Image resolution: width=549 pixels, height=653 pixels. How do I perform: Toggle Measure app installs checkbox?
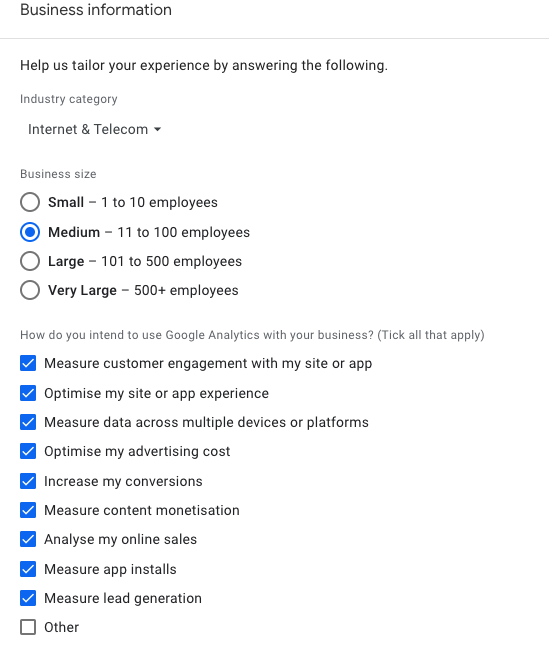click(28, 569)
